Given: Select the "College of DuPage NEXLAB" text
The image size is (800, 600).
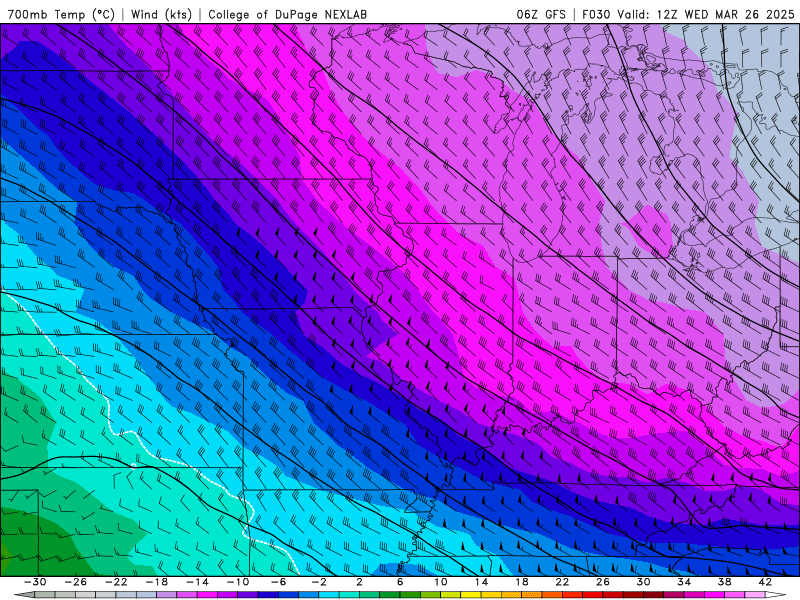Looking at the screenshot, I should [287, 14].
